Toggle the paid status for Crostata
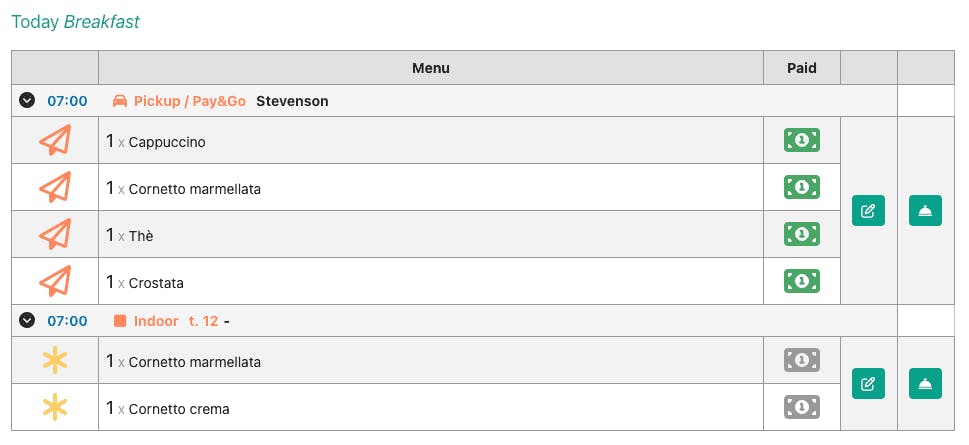The image size is (969, 445). [x=801, y=282]
